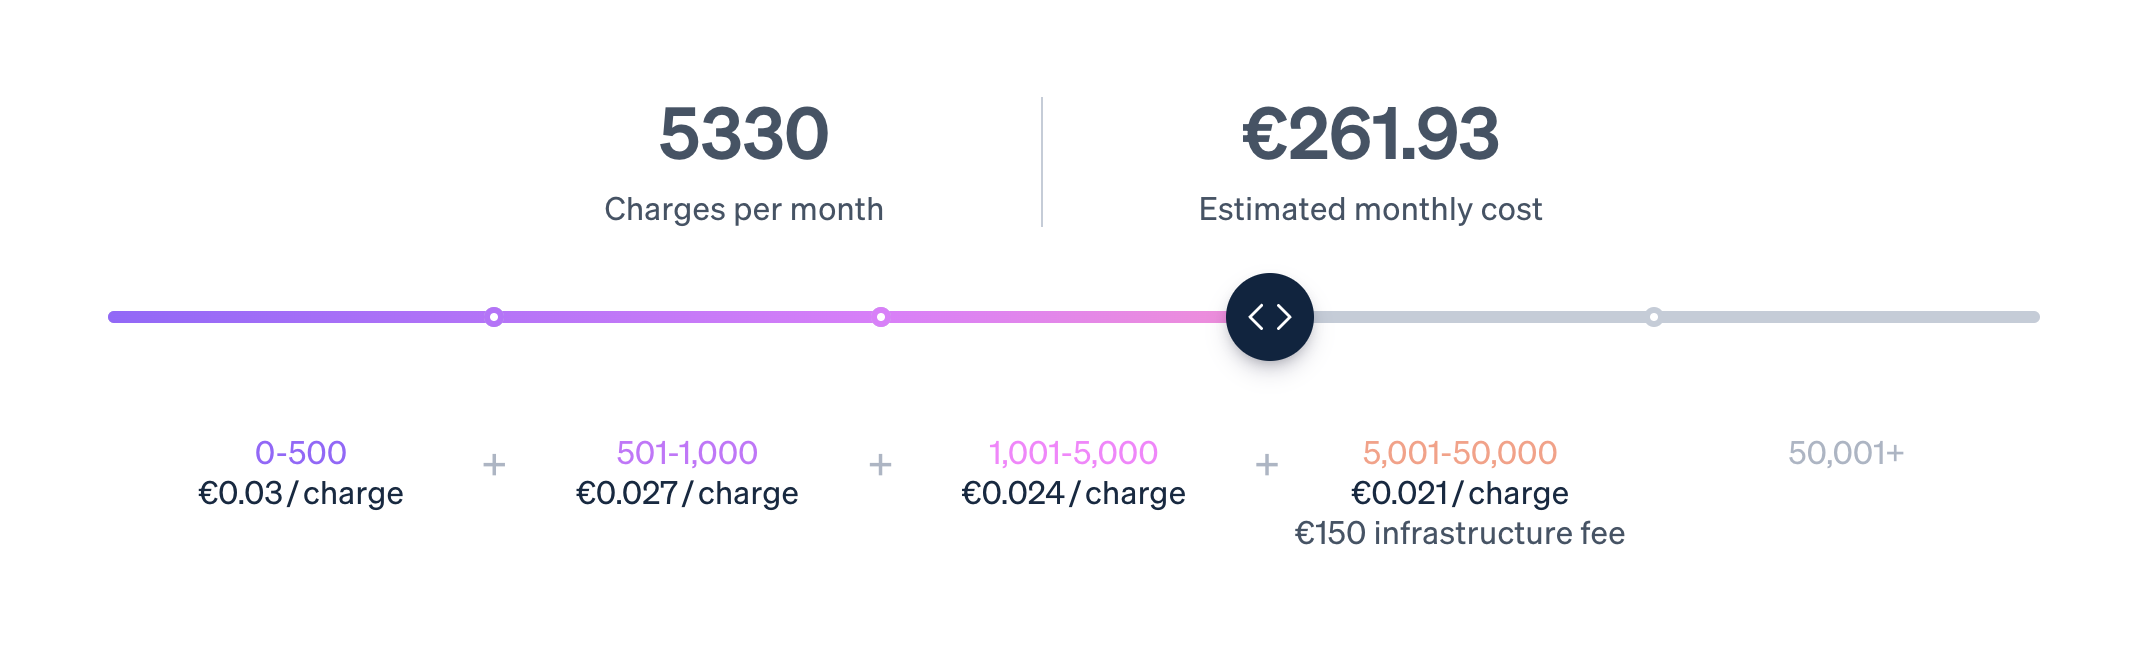Viewport: 2146px width, 646px height.
Task: Click plus icon after 0-500 tier
Action: click(494, 465)
